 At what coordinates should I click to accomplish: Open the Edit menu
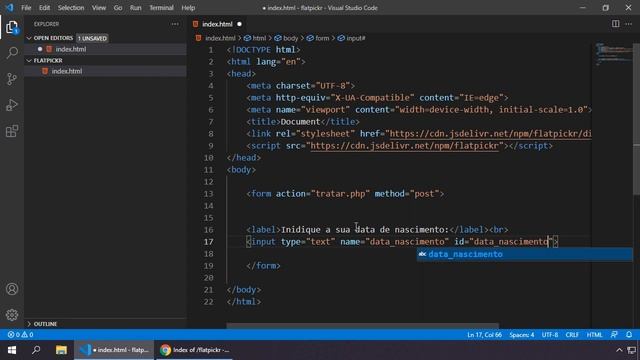(44, 8)
